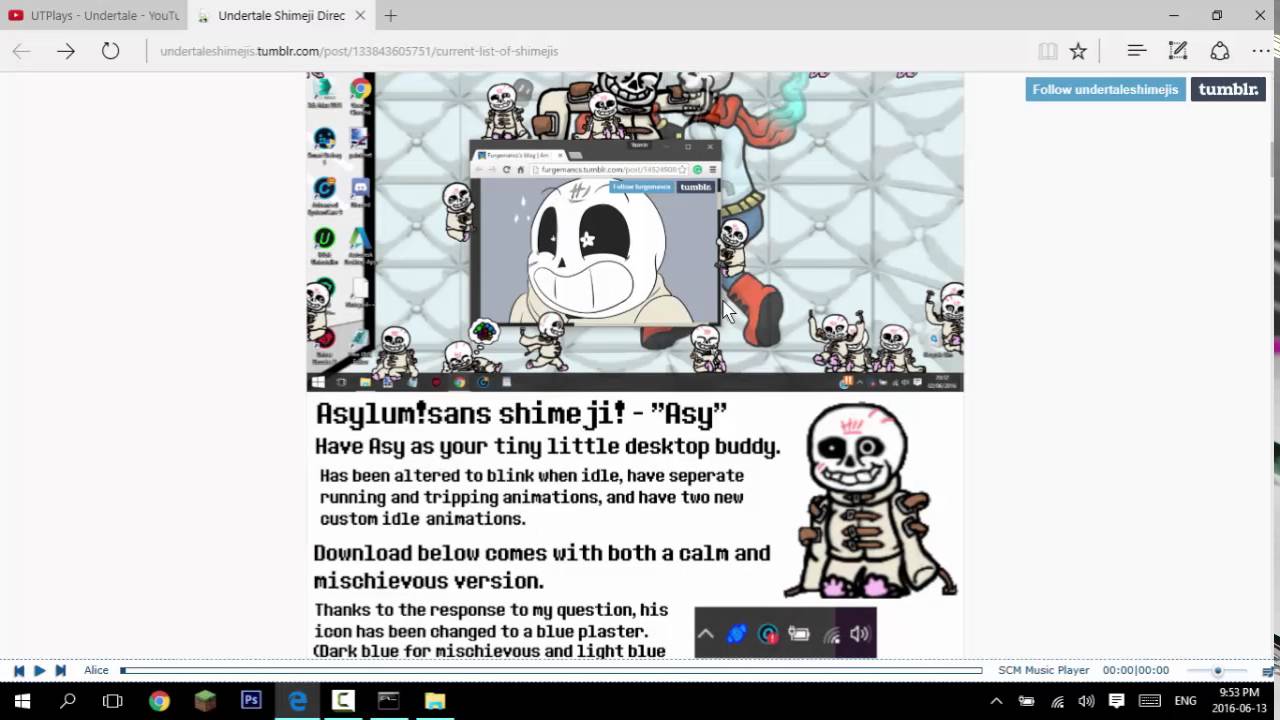Adjust the SCM player volume slider
Image resolution: width=1280 pixels, height=720 pixels.
1217,671
